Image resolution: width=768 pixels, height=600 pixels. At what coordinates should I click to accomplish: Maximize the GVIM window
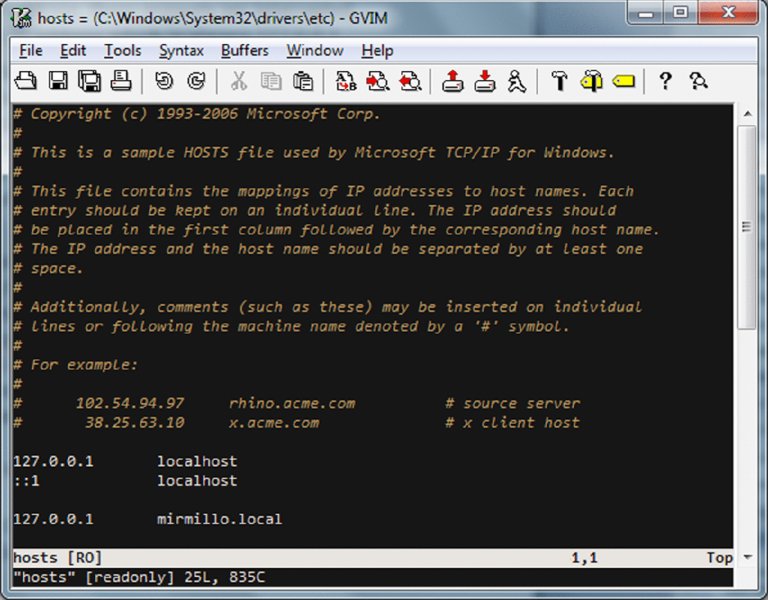[680, 13]
